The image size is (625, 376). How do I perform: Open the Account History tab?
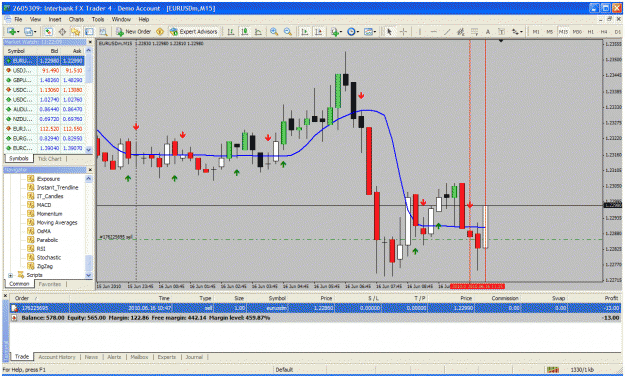pyautogui.click(x=57, y=357)
